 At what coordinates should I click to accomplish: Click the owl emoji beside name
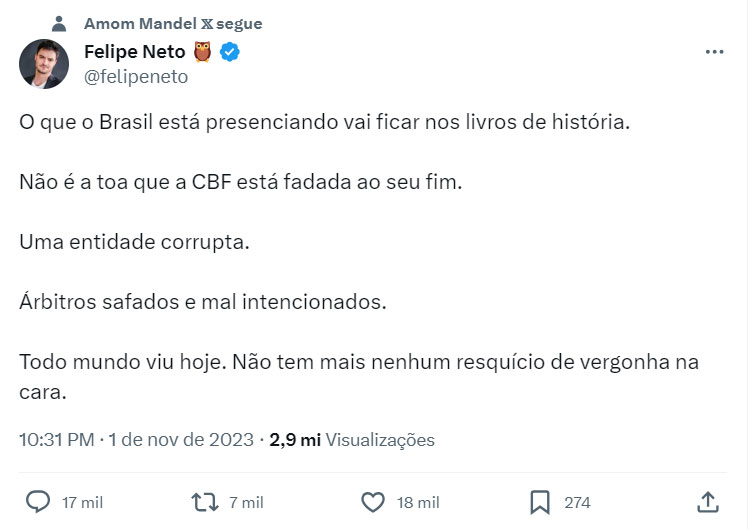201,52
